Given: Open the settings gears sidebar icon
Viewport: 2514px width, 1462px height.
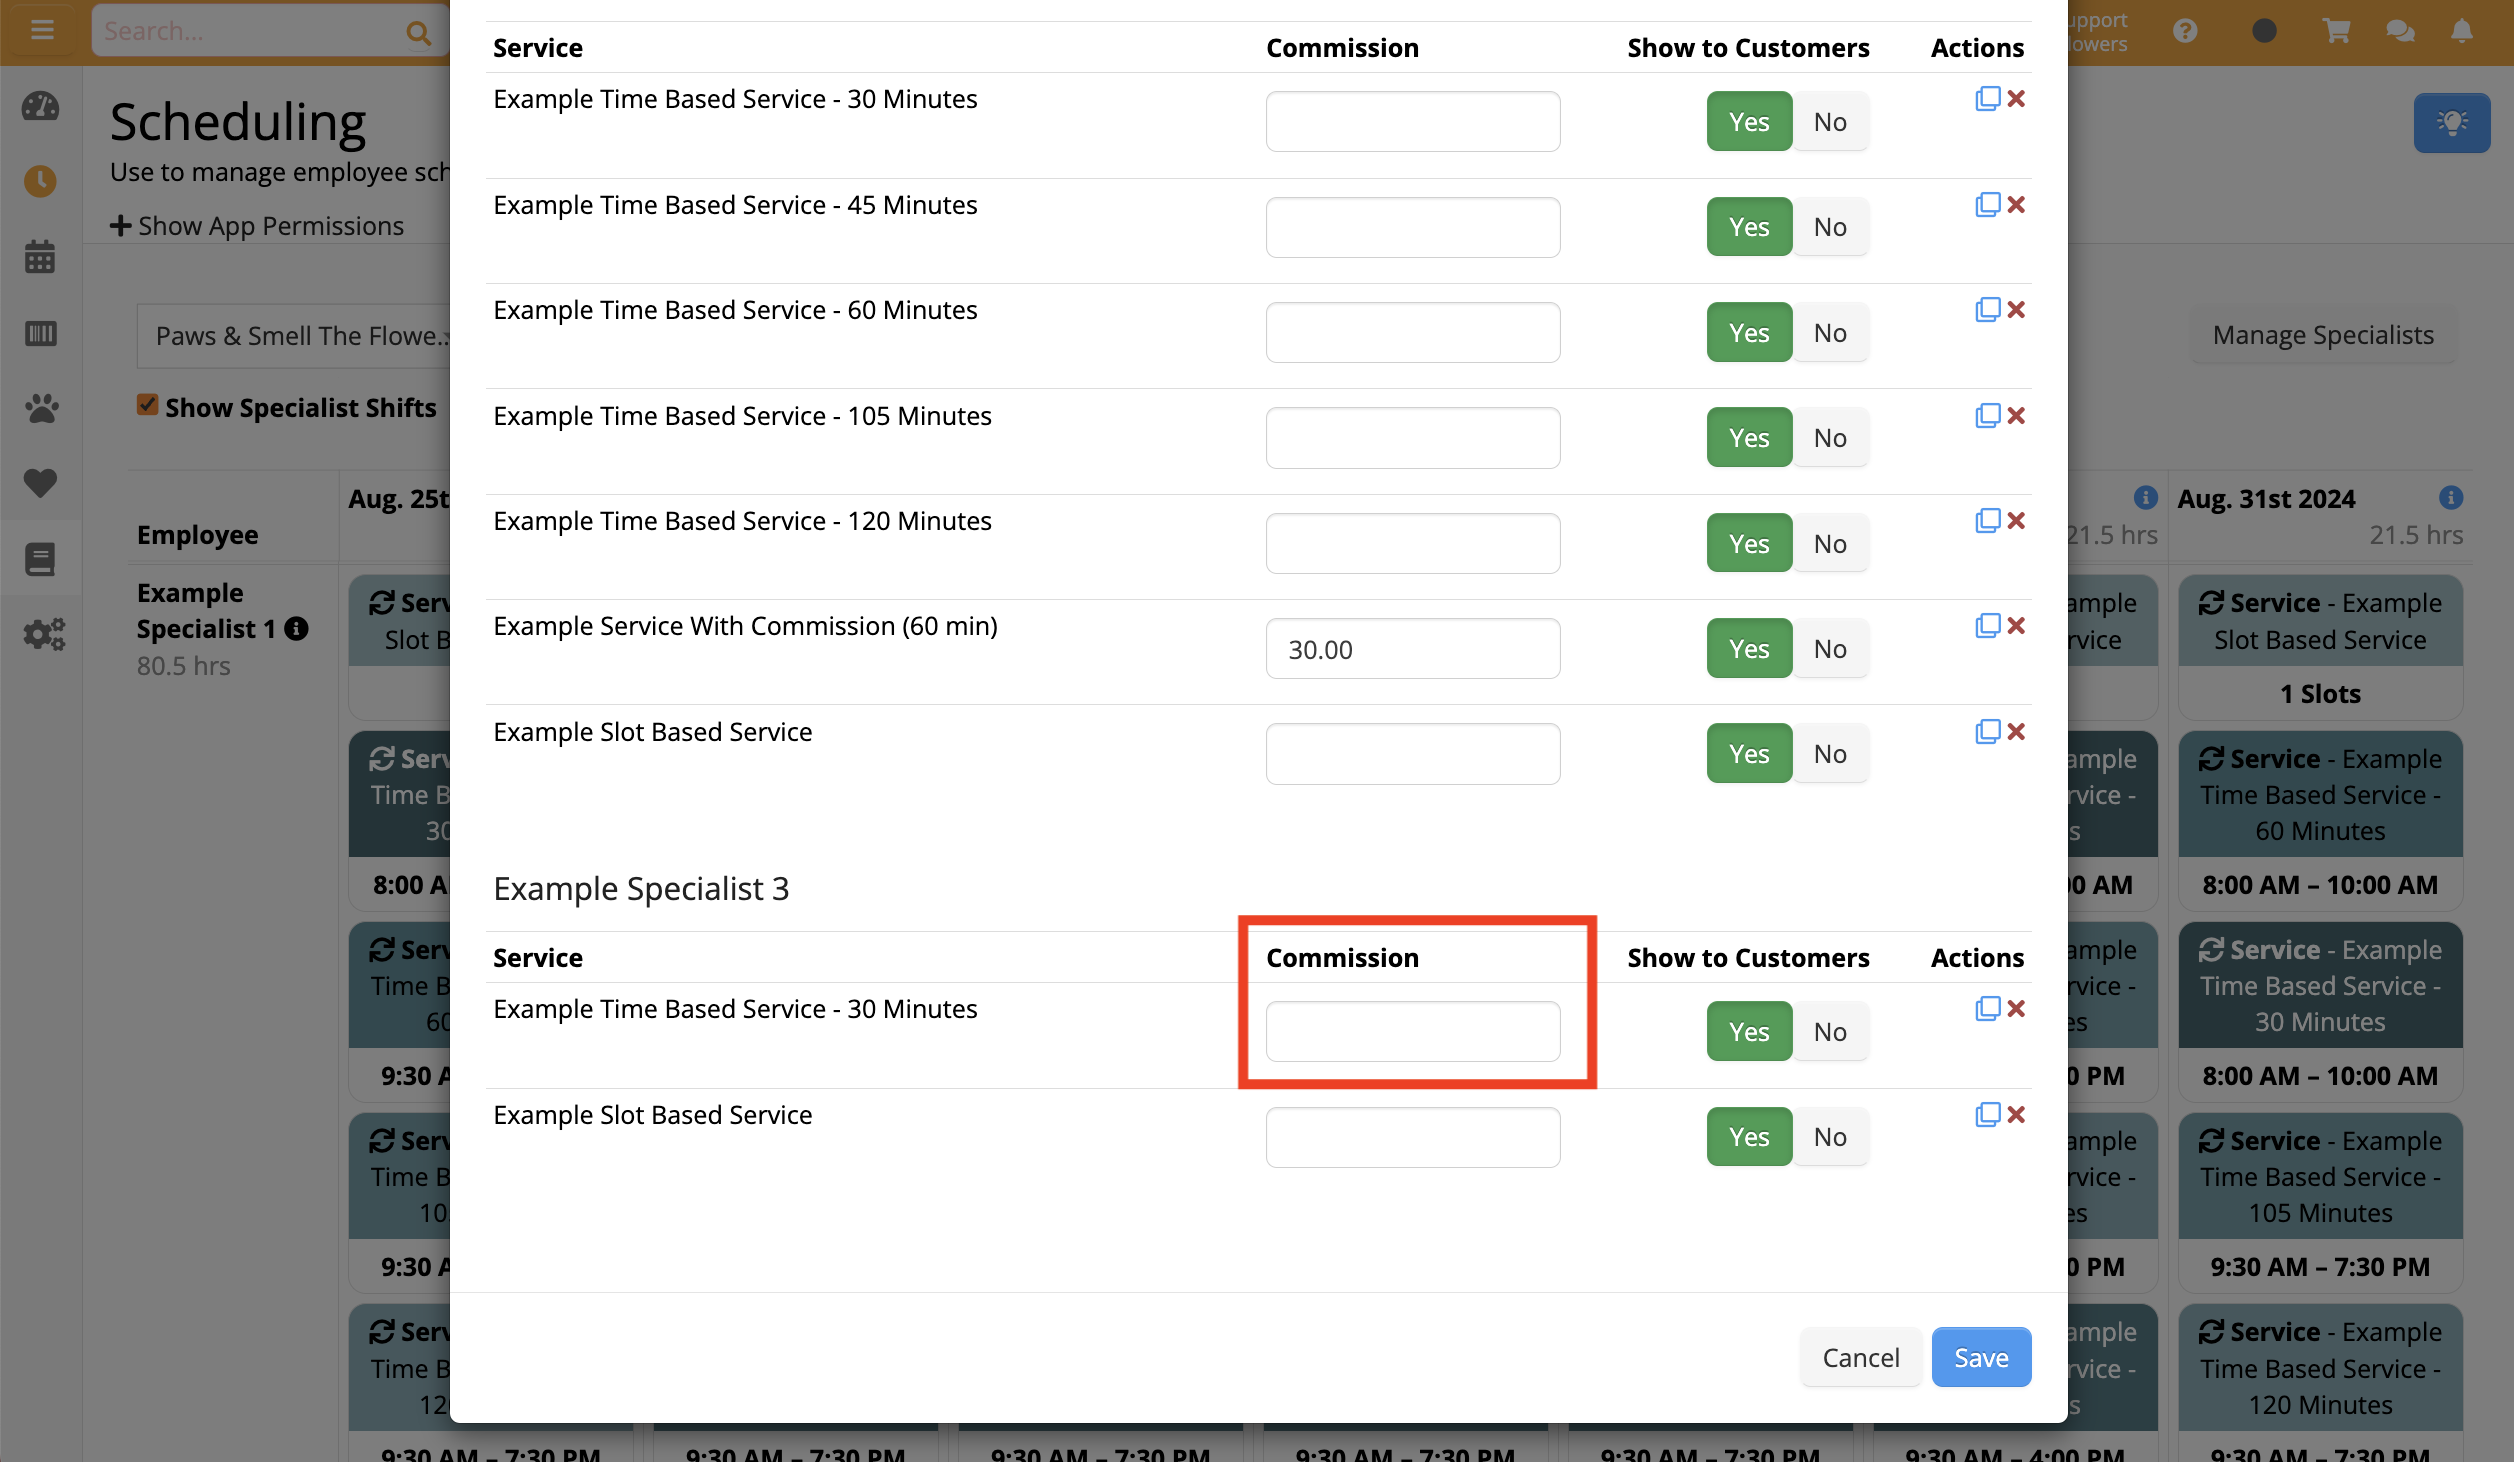Looking at the screenshot, I should click(44, 634).
